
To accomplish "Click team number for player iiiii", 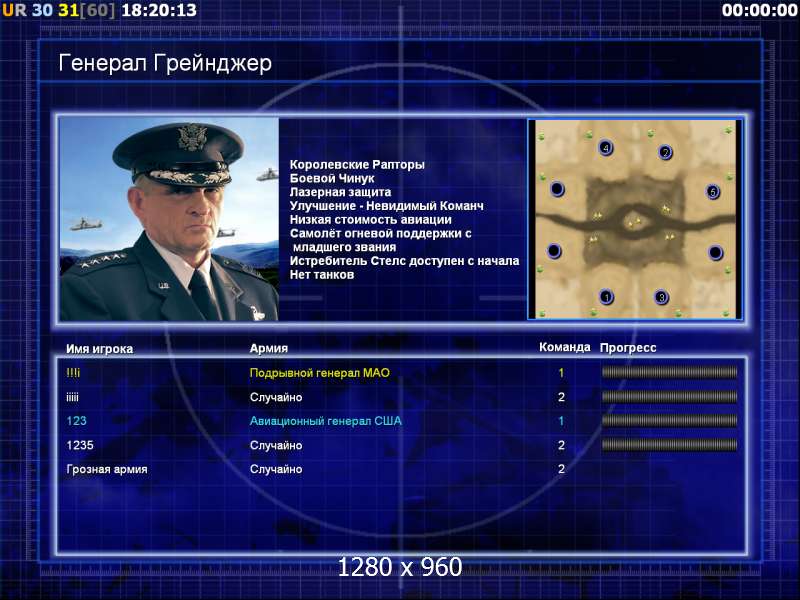I will click(x=561, y=397).
